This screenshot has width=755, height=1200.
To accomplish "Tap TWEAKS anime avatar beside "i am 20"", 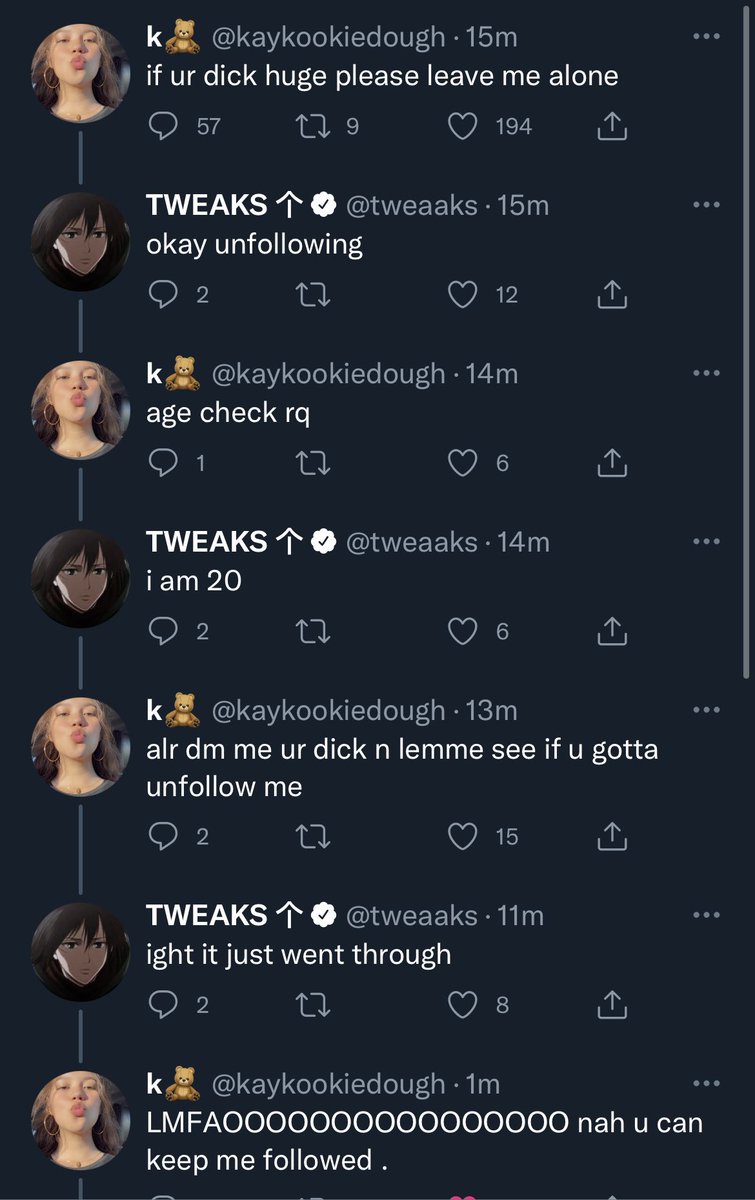I will click(80, 579).
